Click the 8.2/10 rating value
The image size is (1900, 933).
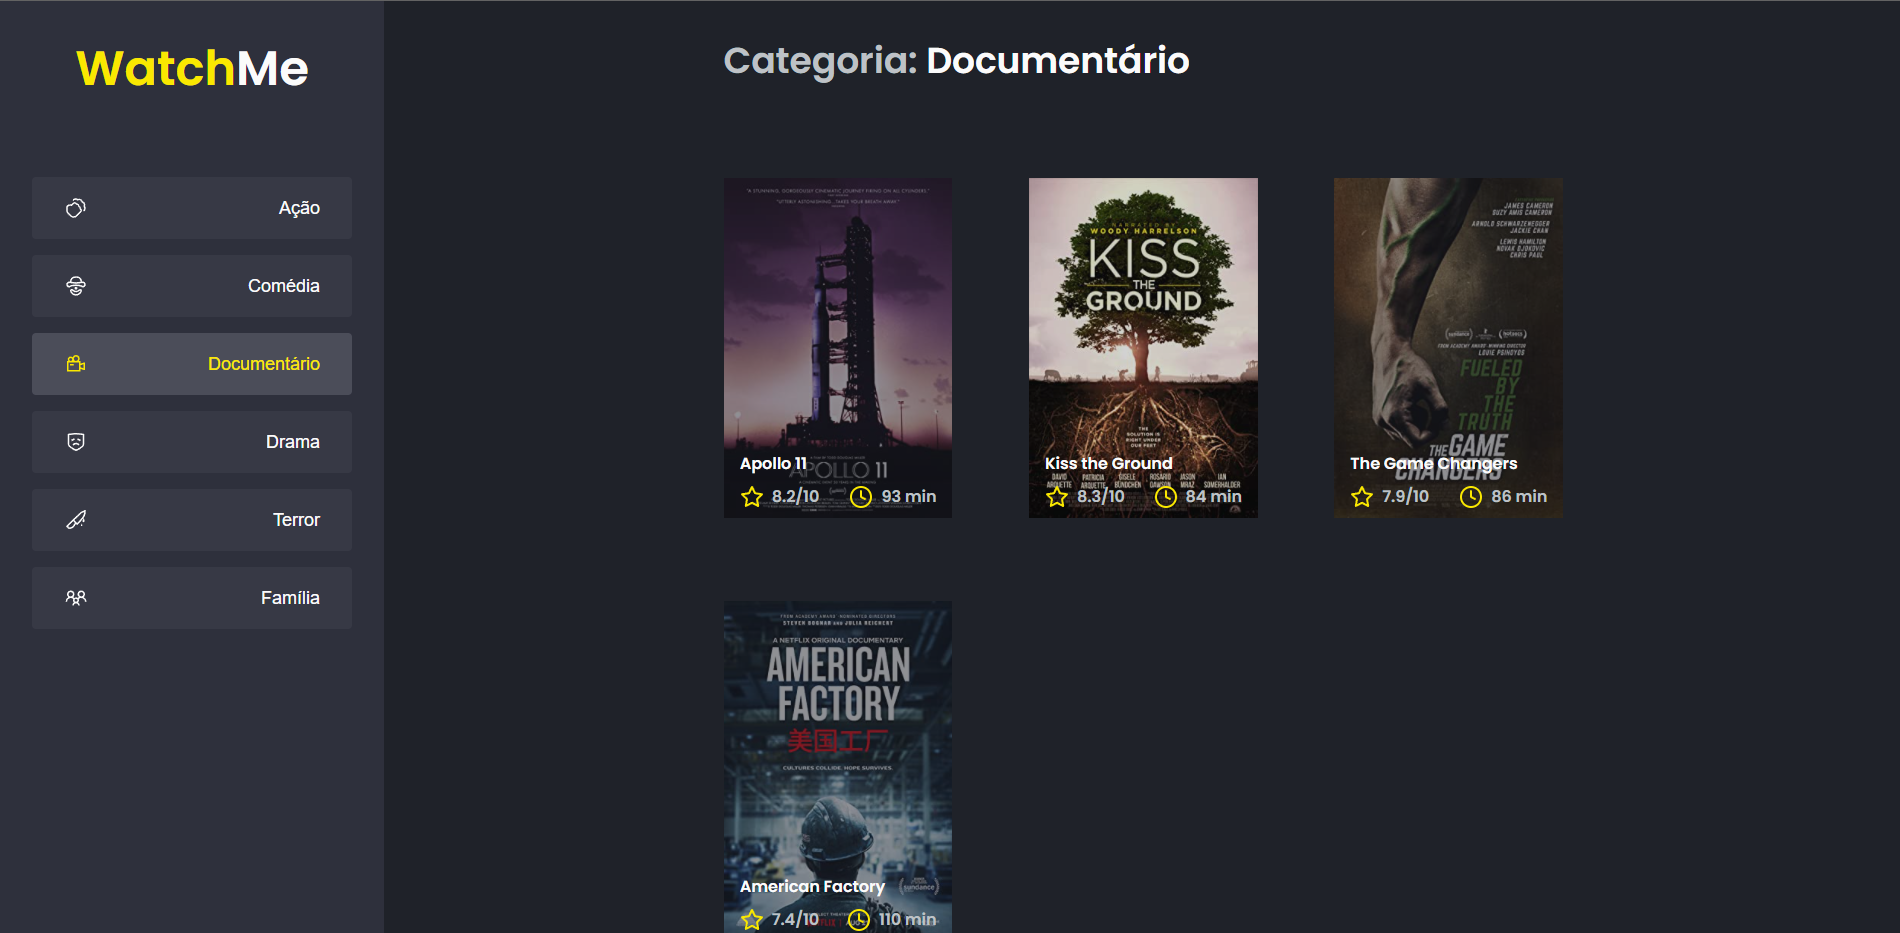point(795,496)
